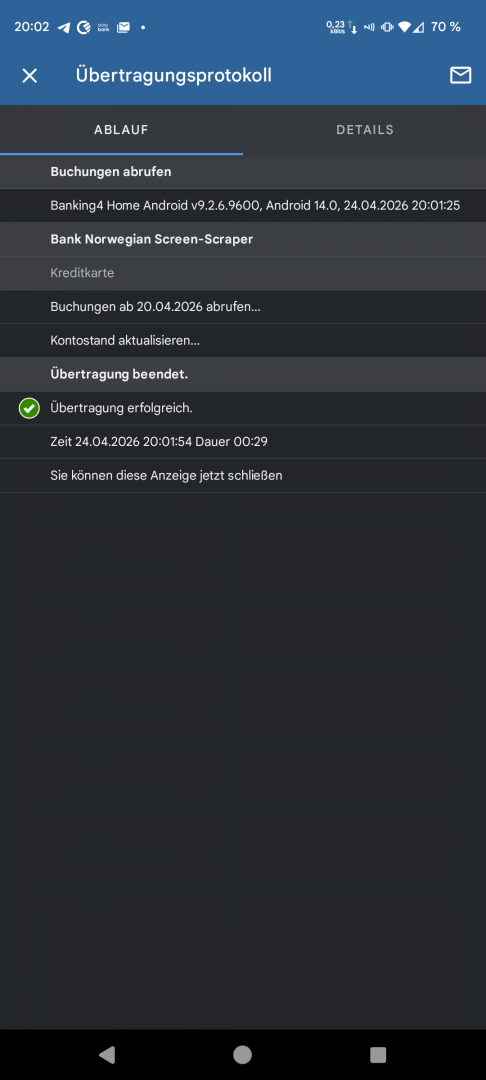Tap the Banking4 Home Android version line

point(243,205)
